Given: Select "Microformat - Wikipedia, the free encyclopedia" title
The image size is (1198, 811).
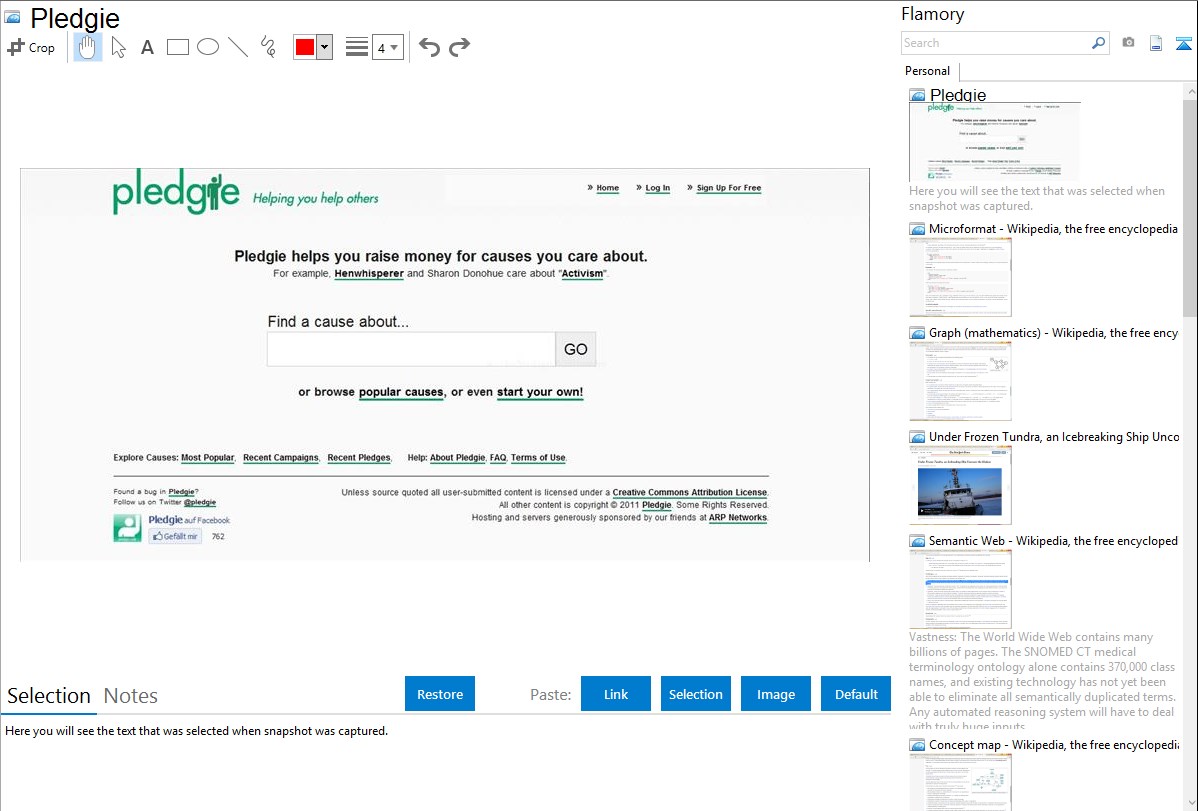Looking at the screenshot, I should 1053,229.
